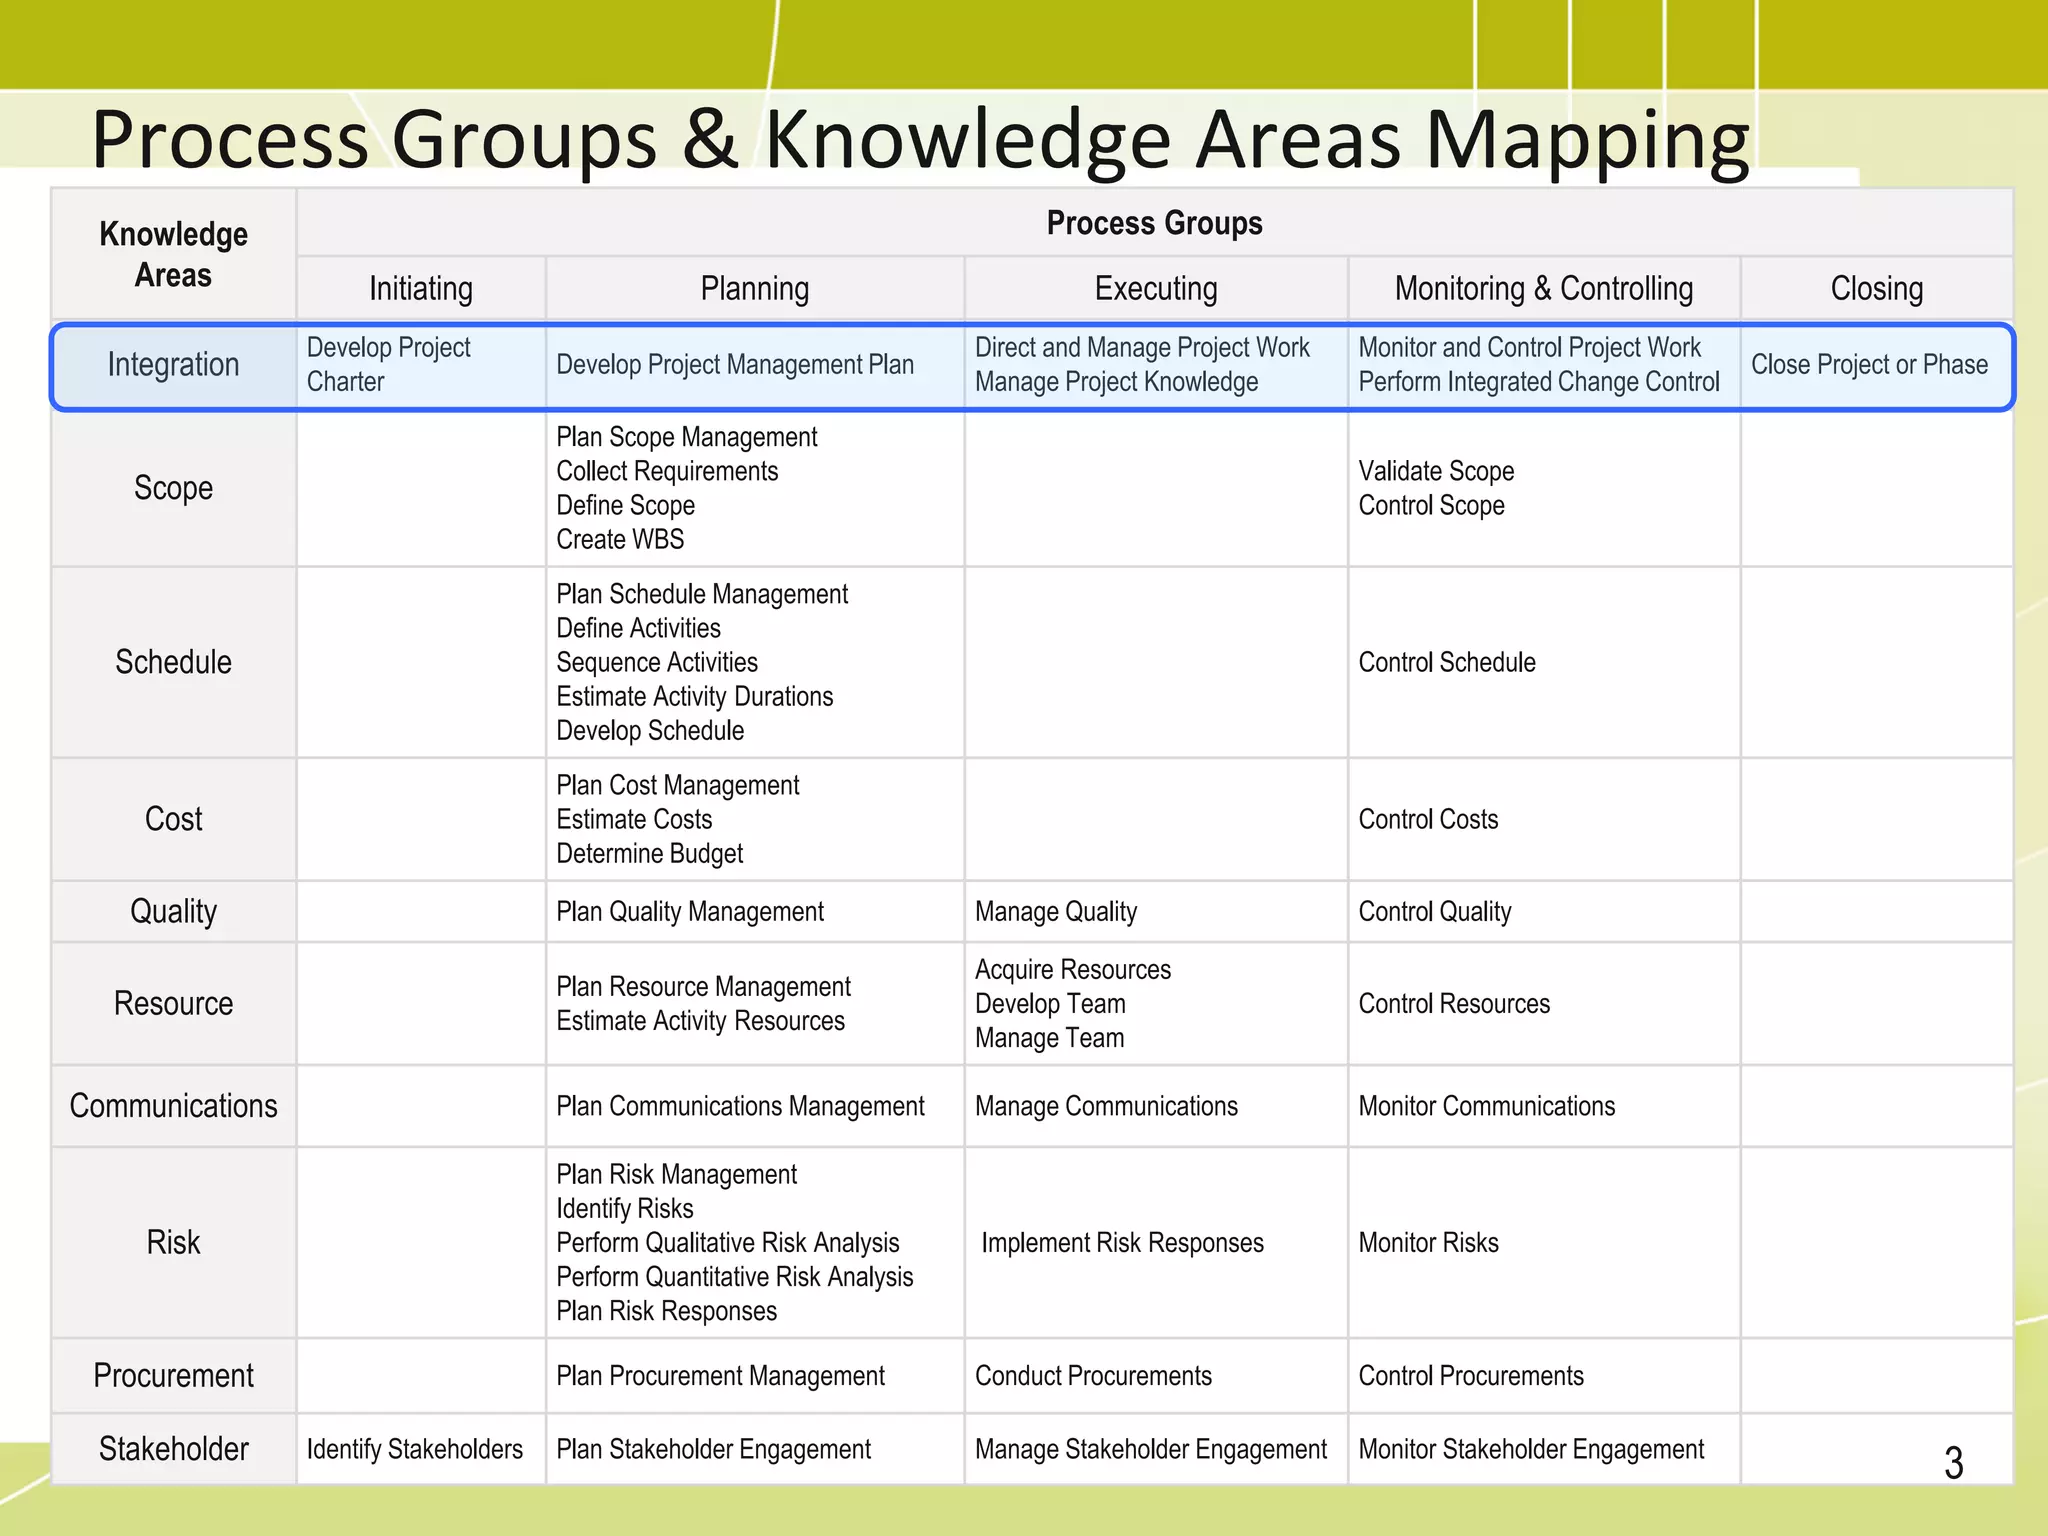Select 'Direct and Manage Project Work' text
Screen dimensions: 2048x1536
coord(1142,348)
